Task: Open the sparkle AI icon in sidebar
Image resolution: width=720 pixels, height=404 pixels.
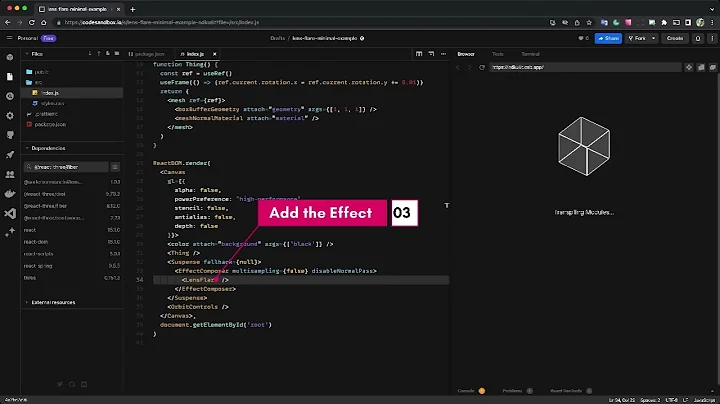Action: [10, 233]
